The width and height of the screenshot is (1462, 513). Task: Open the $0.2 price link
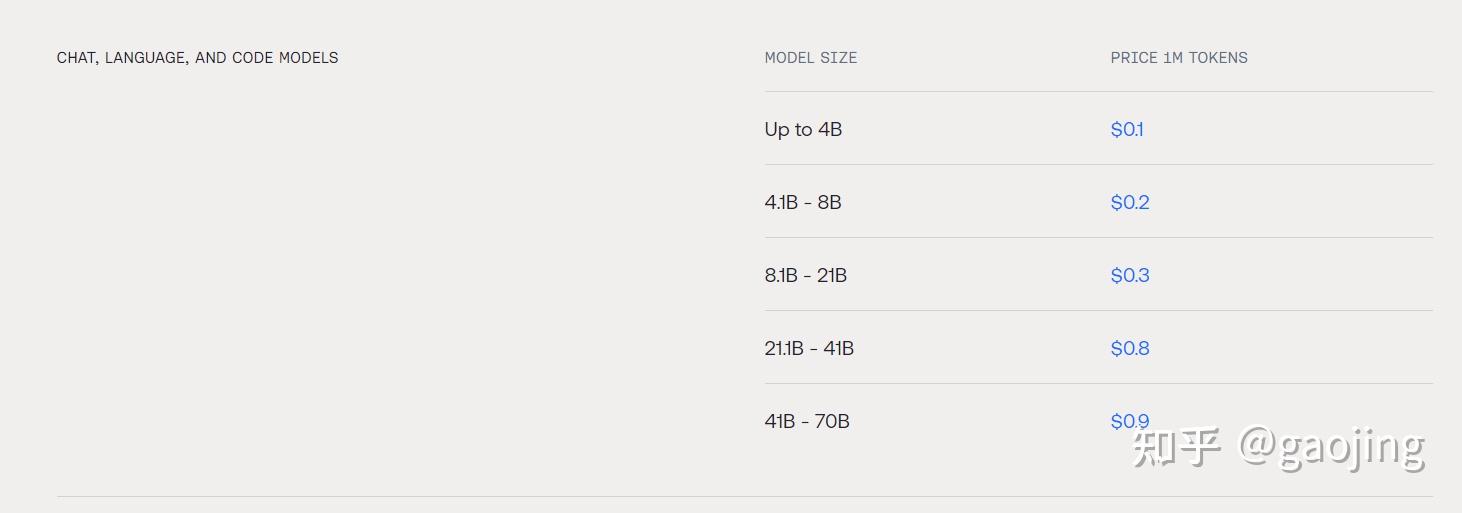[1130, 202]
